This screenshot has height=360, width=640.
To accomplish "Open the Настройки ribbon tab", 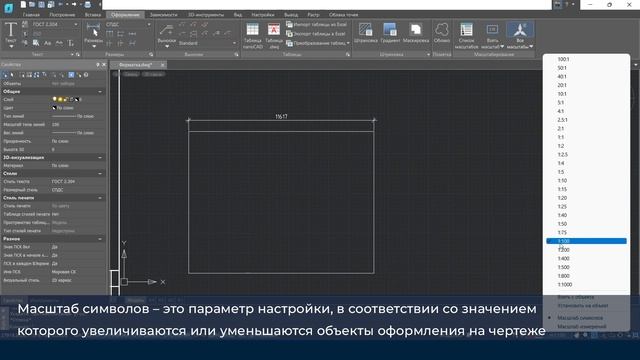I will (x=263, y=15).
